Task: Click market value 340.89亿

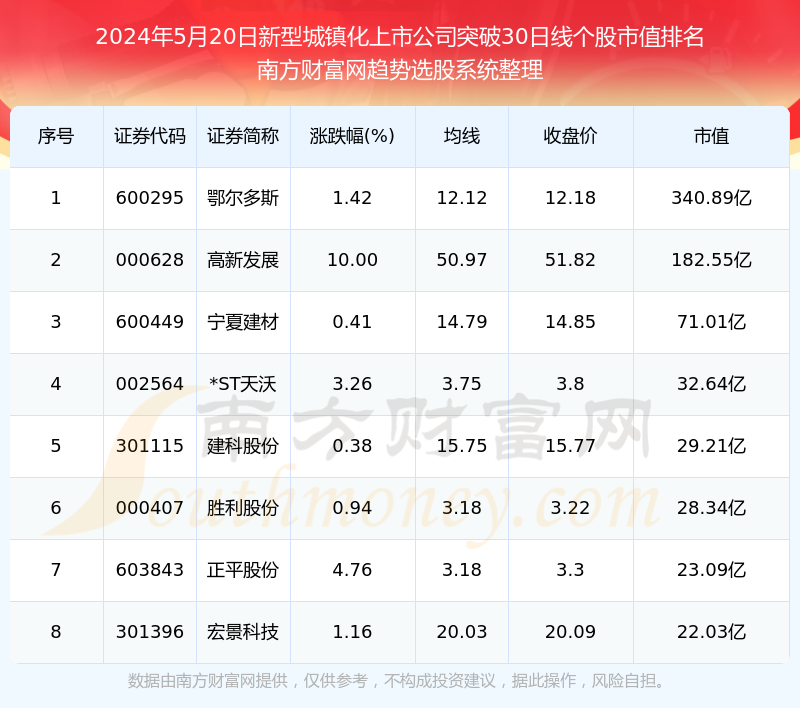Action: click(711, 198)
